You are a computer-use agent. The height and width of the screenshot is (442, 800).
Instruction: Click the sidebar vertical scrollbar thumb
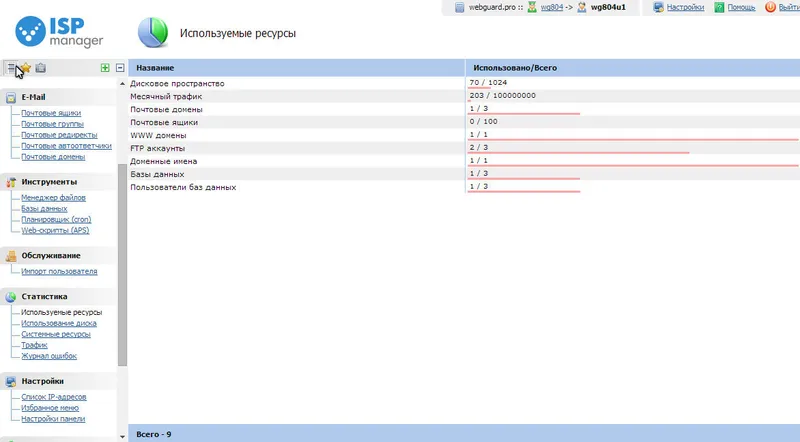point(122,265)
